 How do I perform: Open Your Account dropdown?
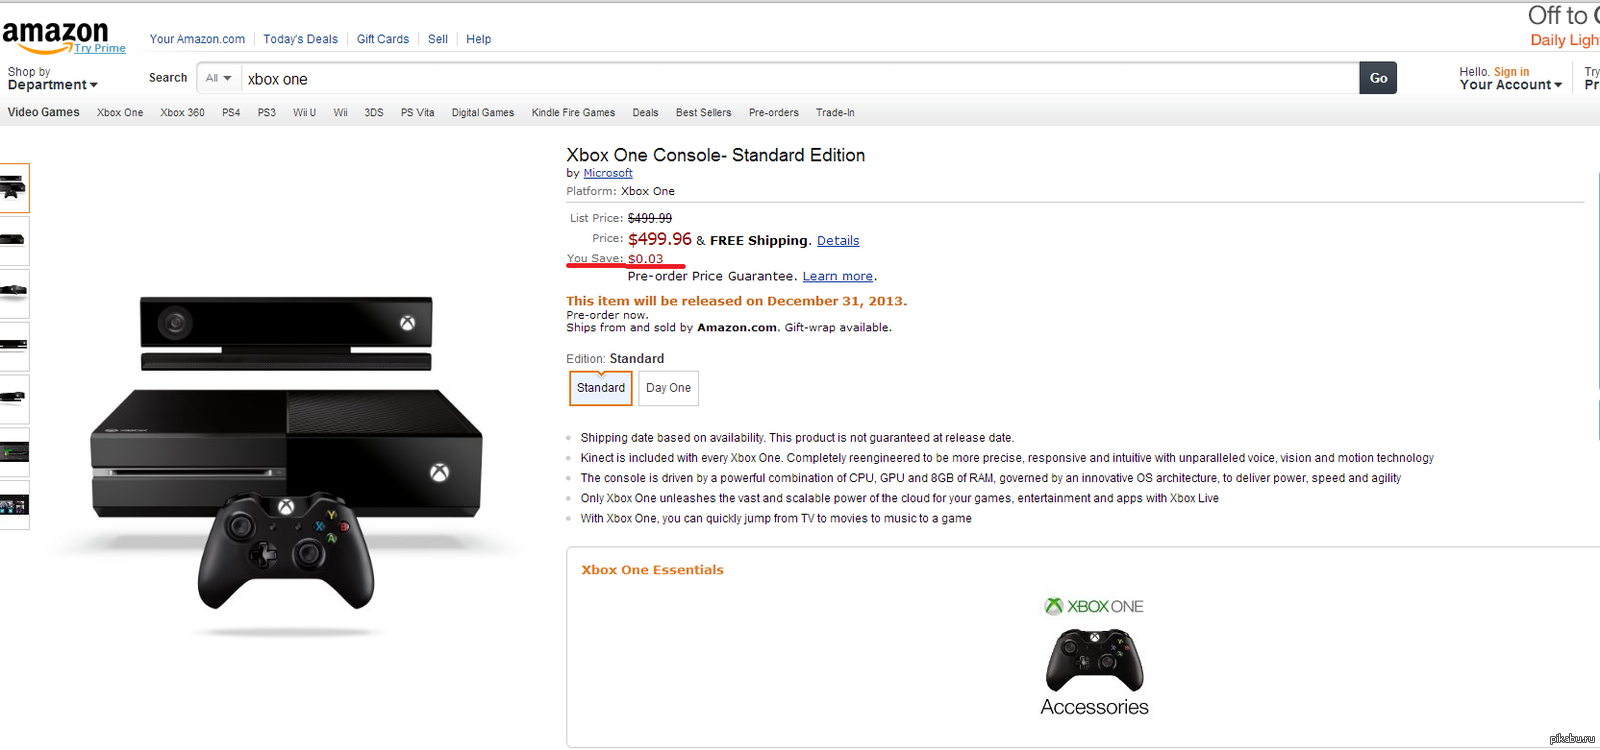tap(1510, 85)
